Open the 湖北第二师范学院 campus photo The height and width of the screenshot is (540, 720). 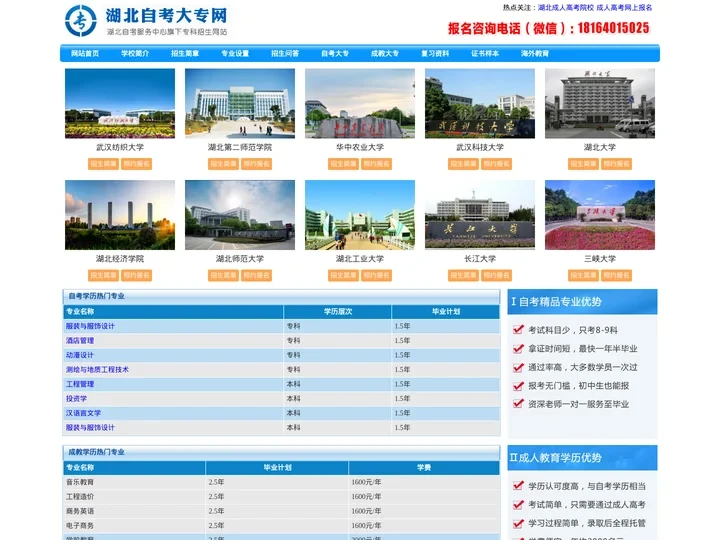pyautogui.click(x=240, y=103)
